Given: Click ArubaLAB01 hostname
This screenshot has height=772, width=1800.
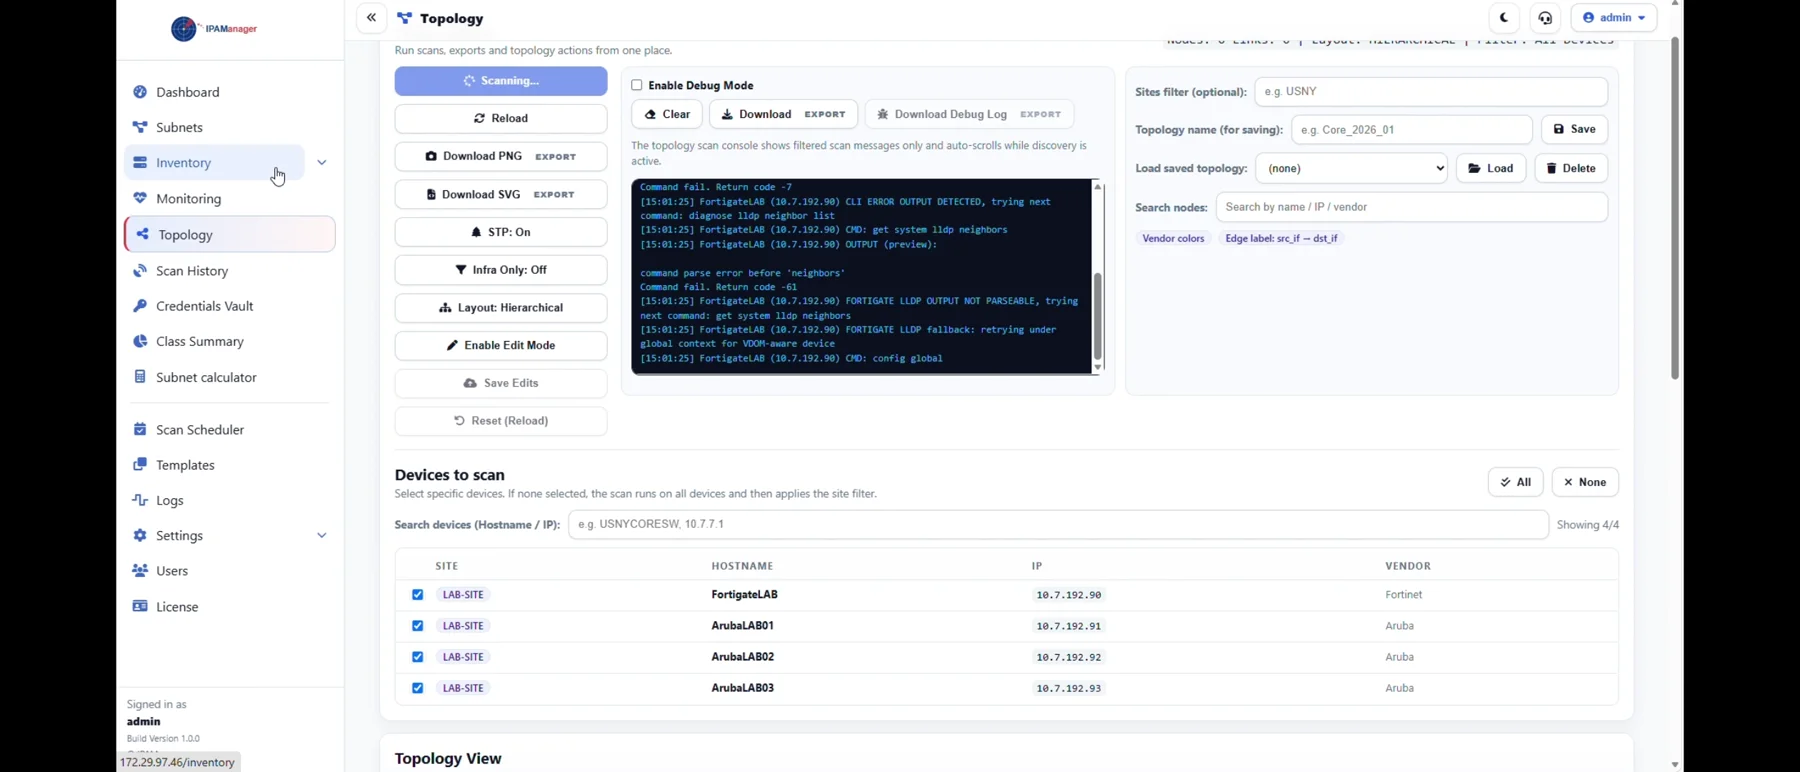Looking at the screenshot, I should pos(743,626).
